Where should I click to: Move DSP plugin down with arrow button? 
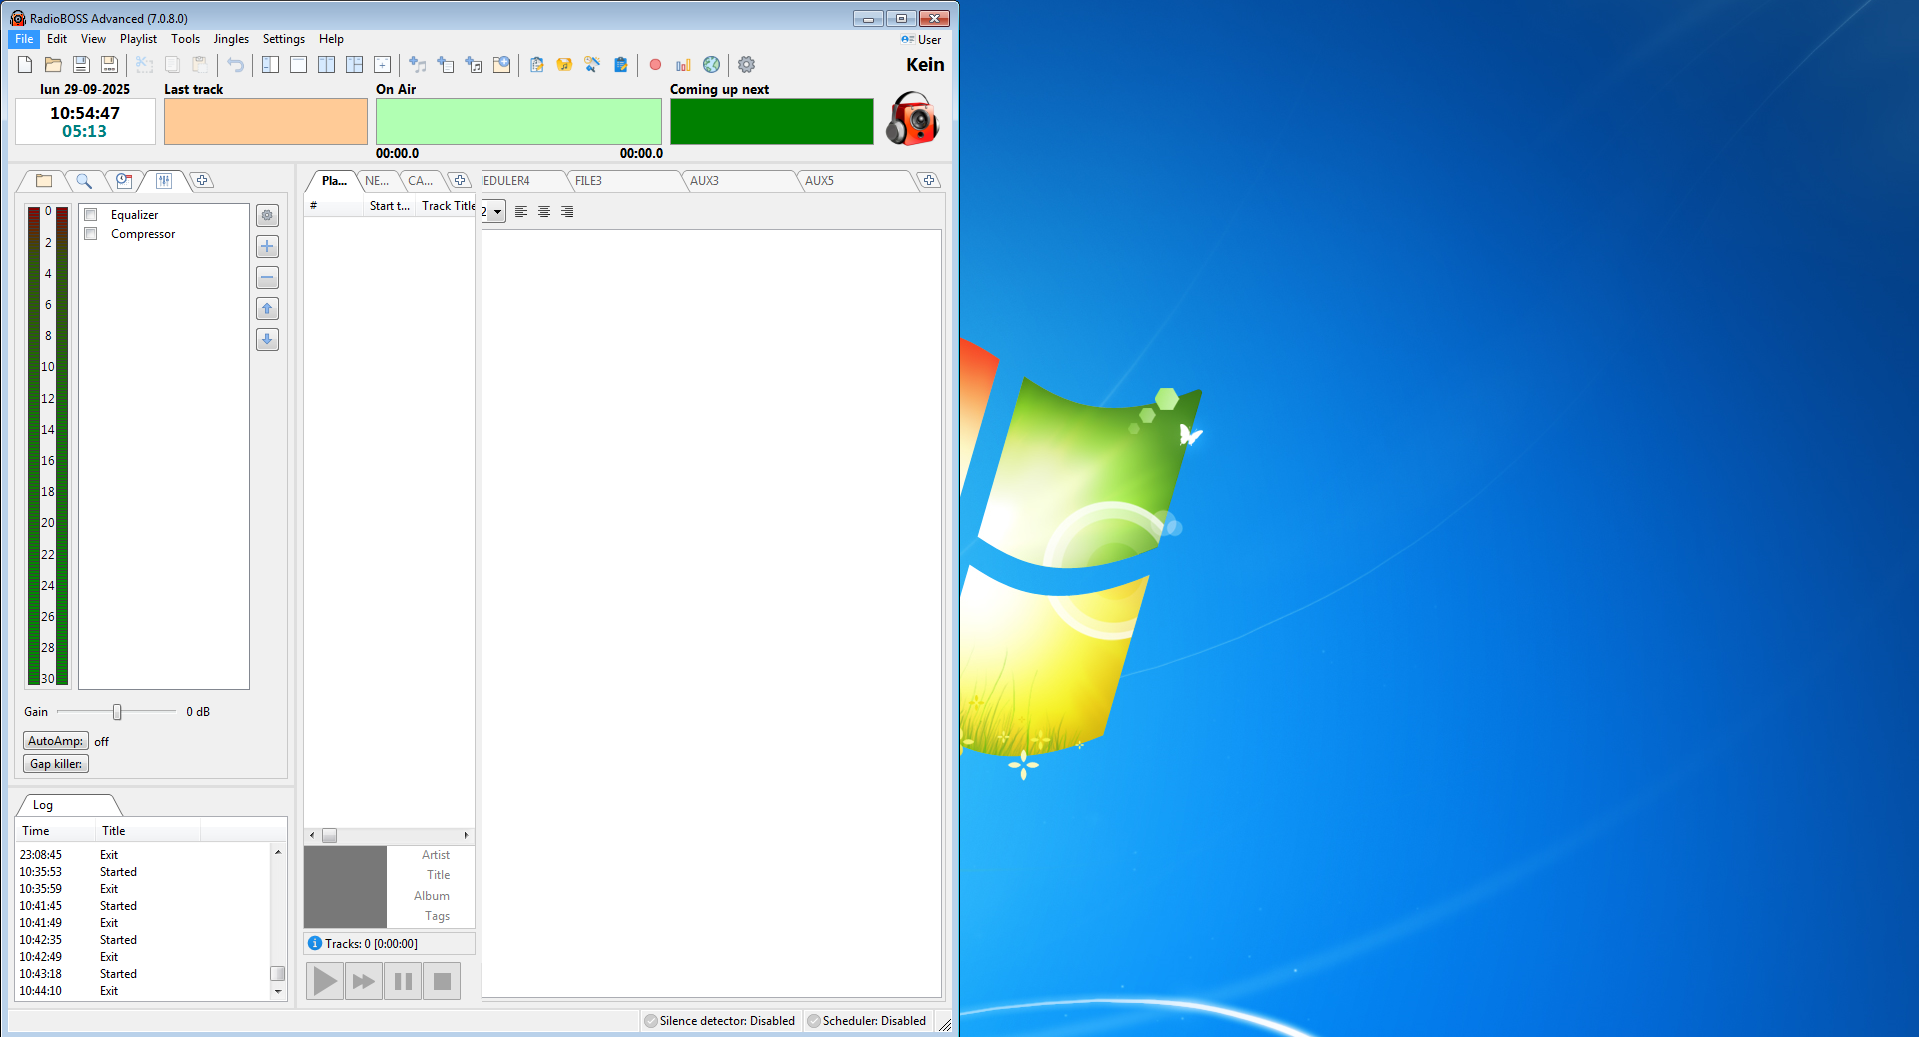pyautogui.click(x=267, y=340)
